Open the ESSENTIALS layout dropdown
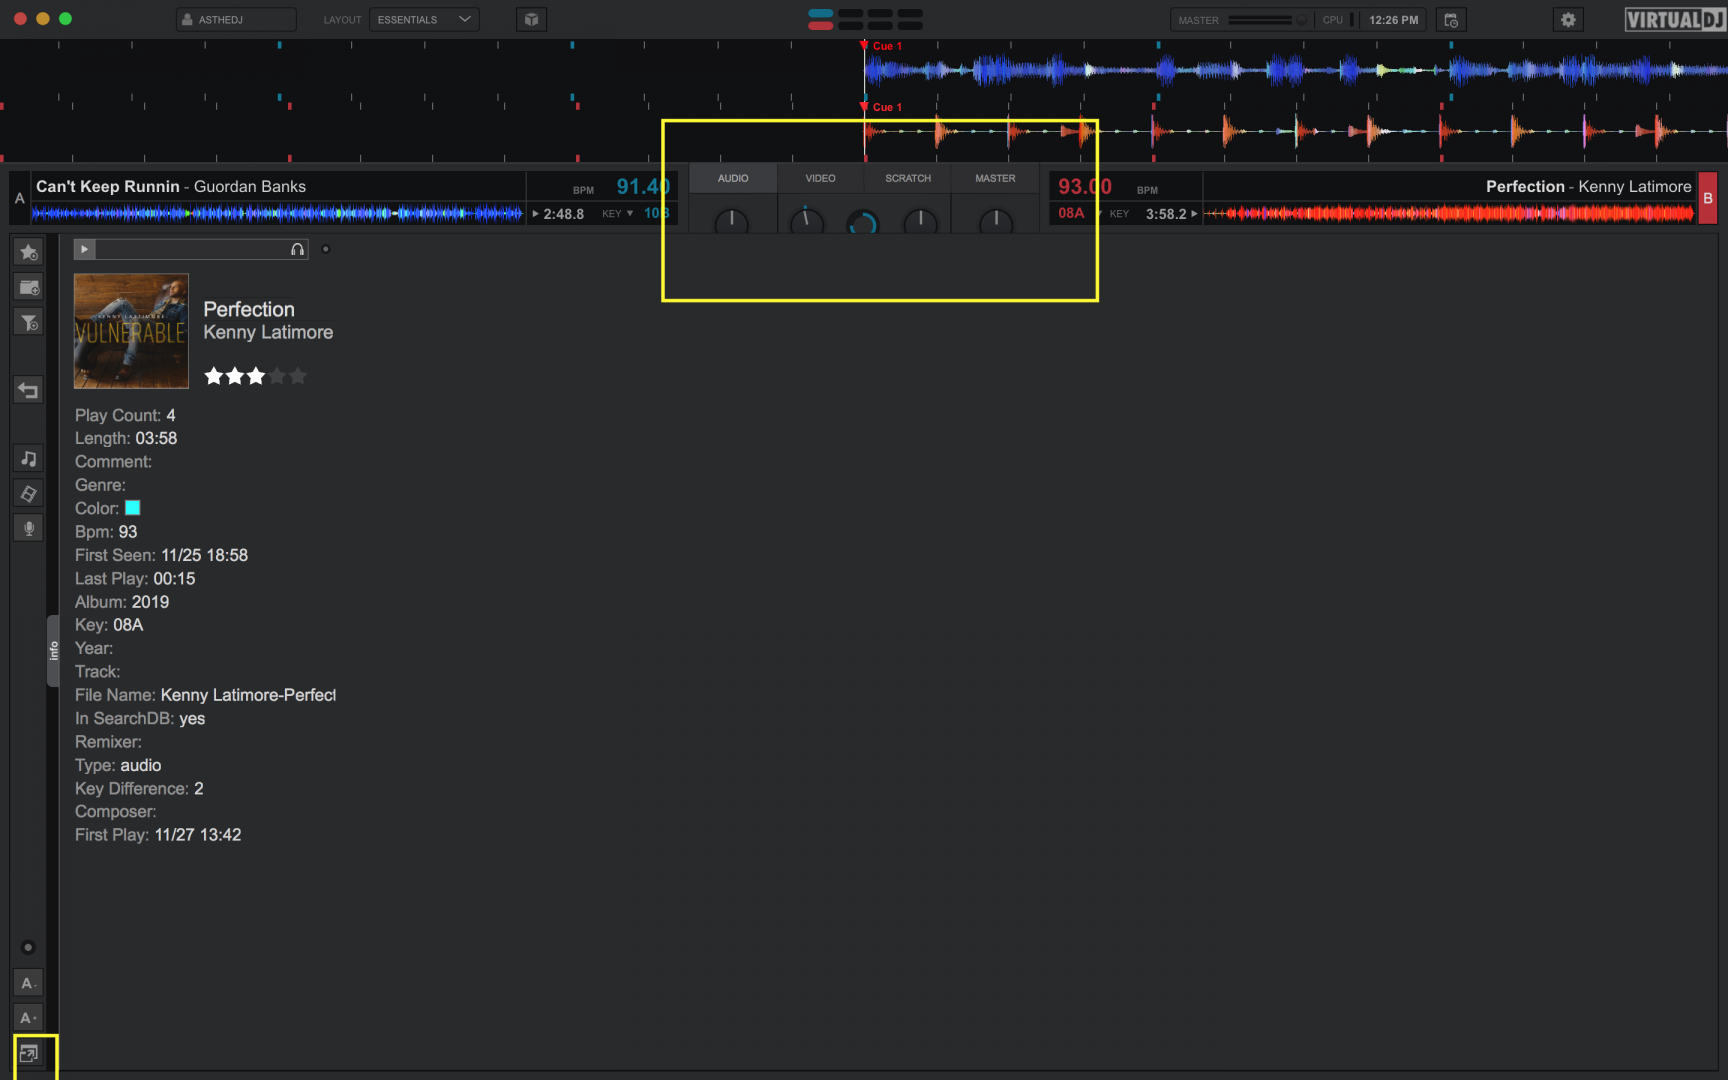1728x1080 pixels. (424, 20)
